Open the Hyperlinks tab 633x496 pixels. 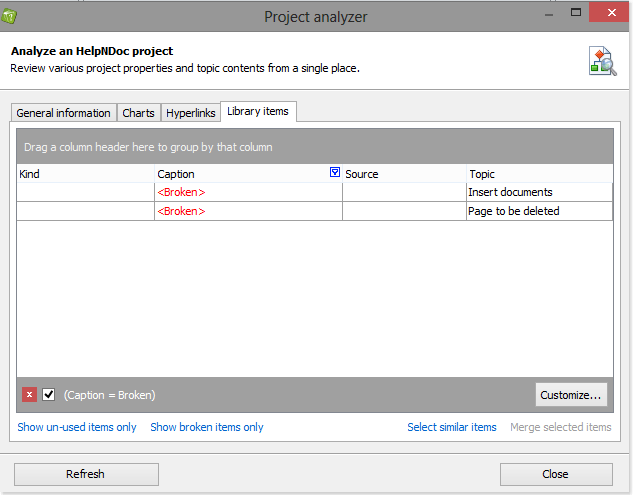click(x=191, y=113)
